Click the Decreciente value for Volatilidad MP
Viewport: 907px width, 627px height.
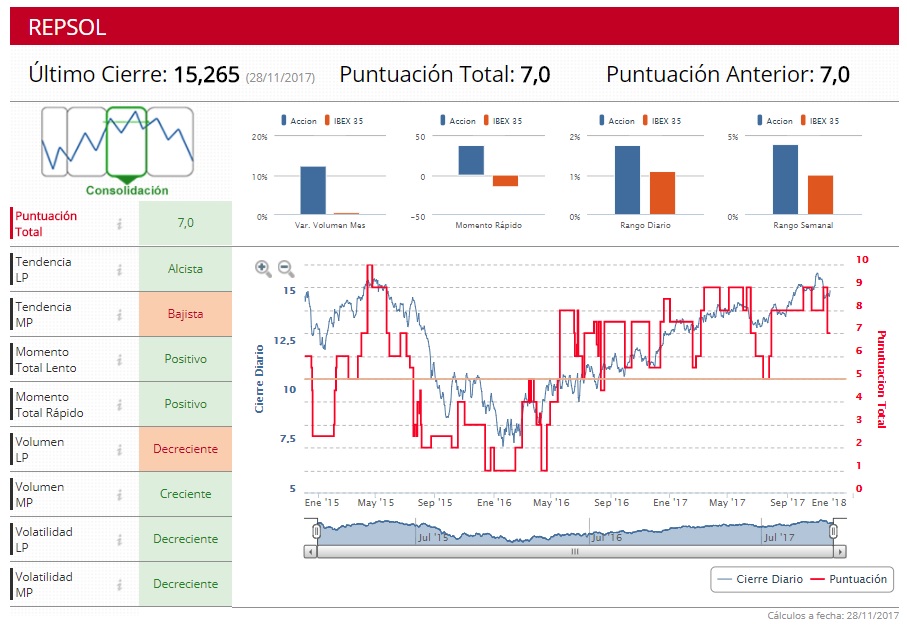point(185,584)
